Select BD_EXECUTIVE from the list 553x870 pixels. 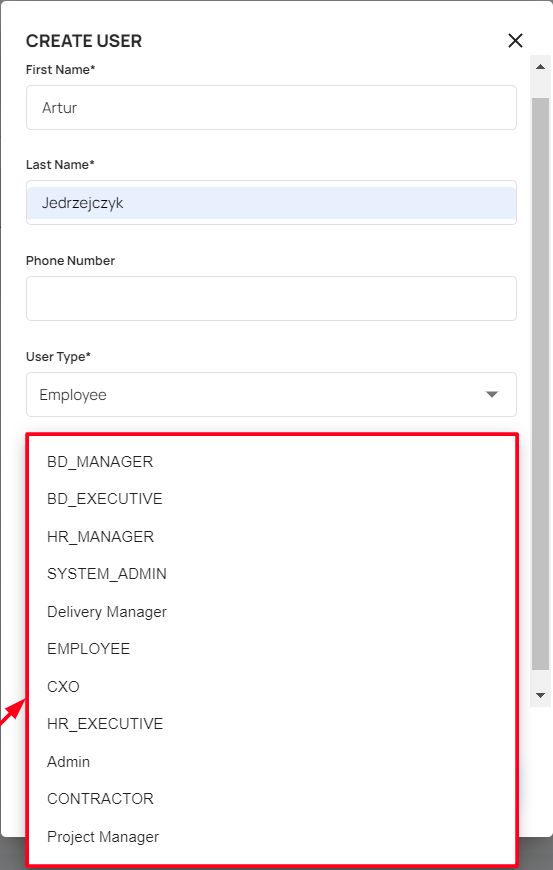pos(272,499)
